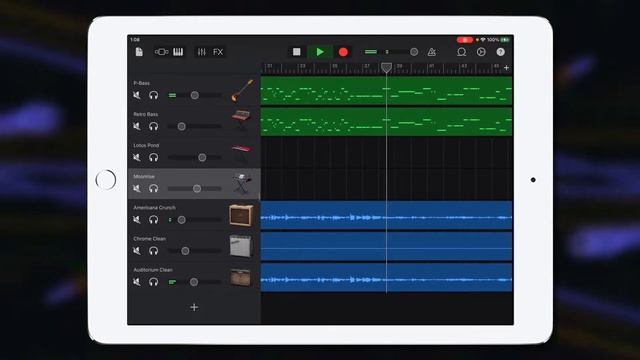Image resolution: width=640 pixels, height=360 pixels.
Task: Open the FX panel
Action: tap(218, 52)
